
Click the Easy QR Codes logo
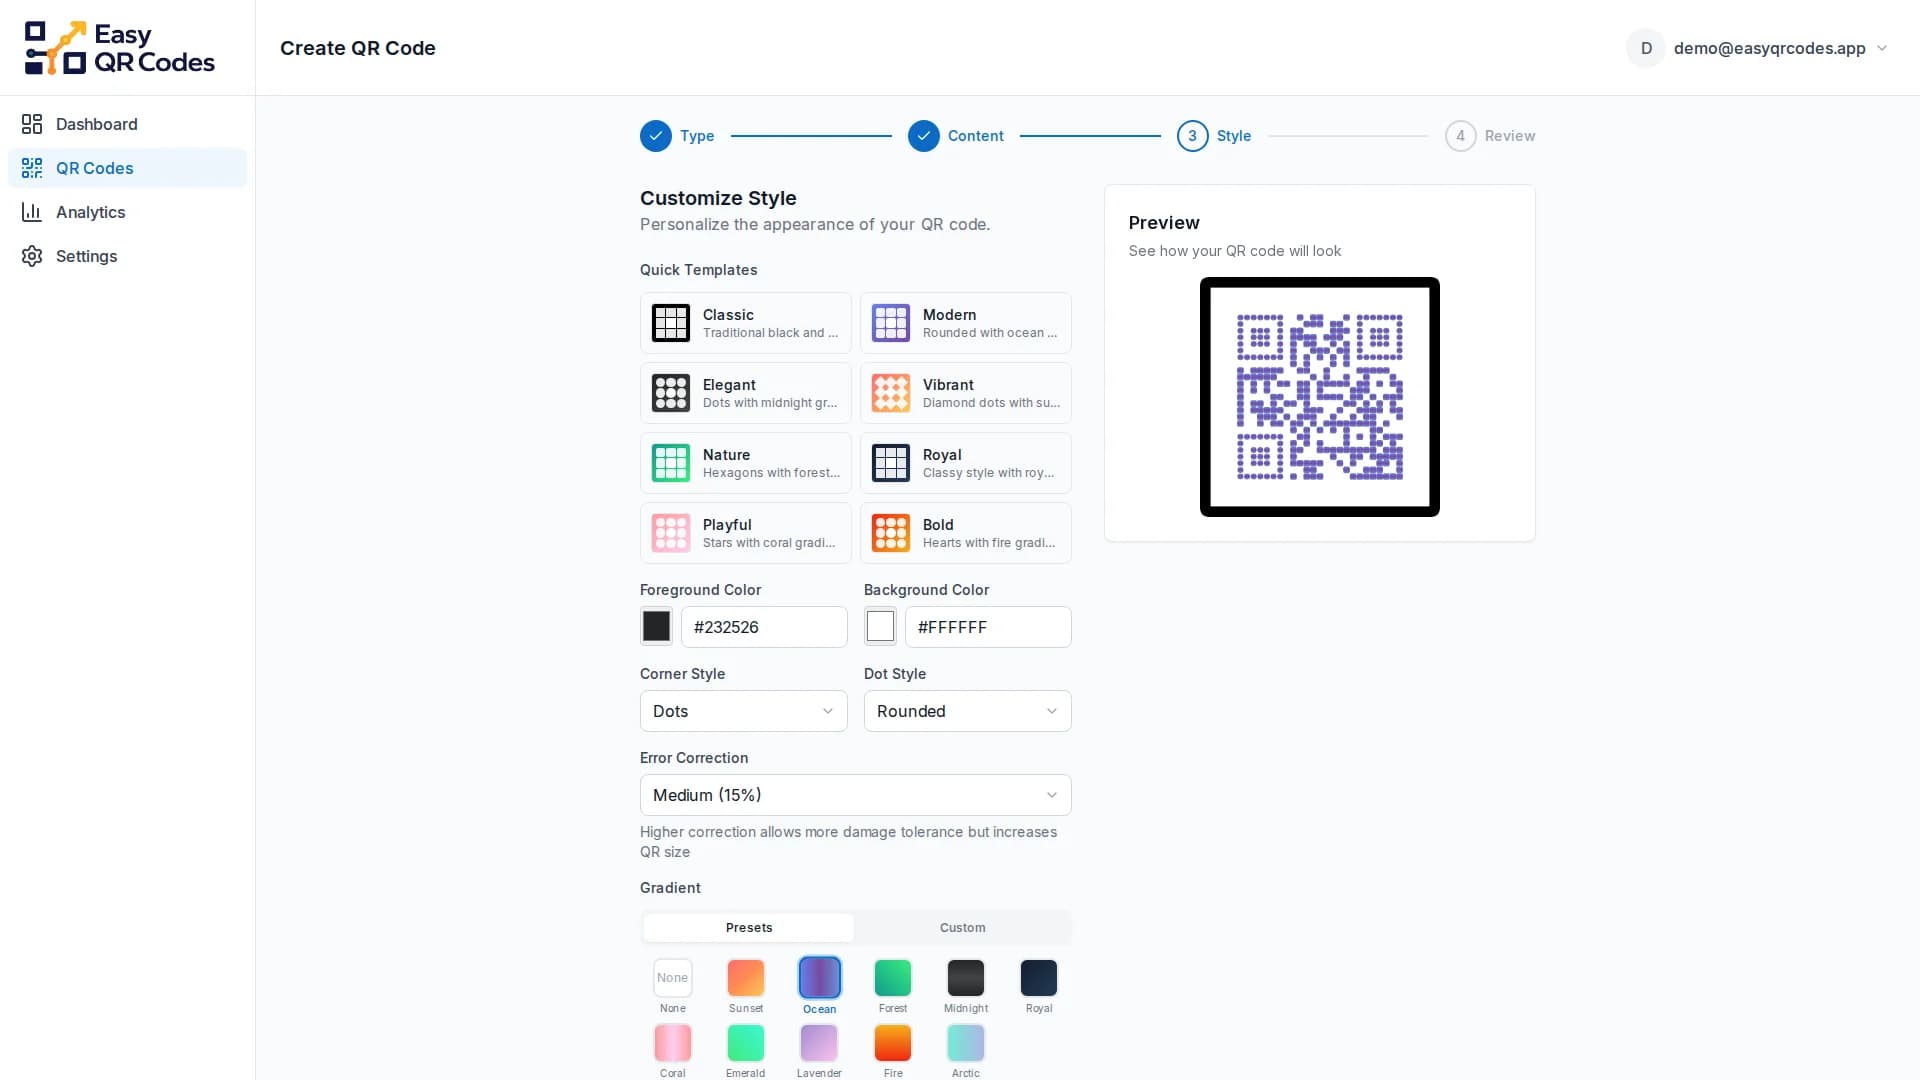click(120, 48)
